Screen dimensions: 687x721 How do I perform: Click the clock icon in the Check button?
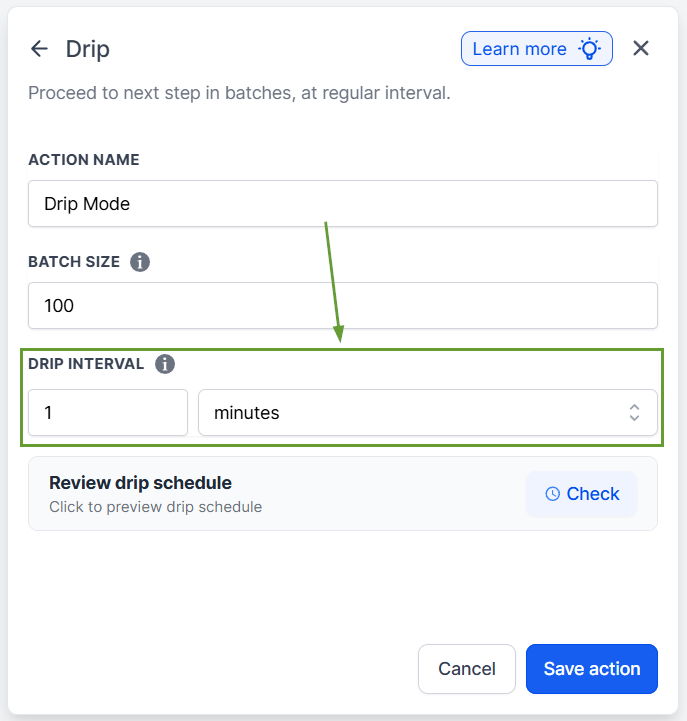point(552,494)
